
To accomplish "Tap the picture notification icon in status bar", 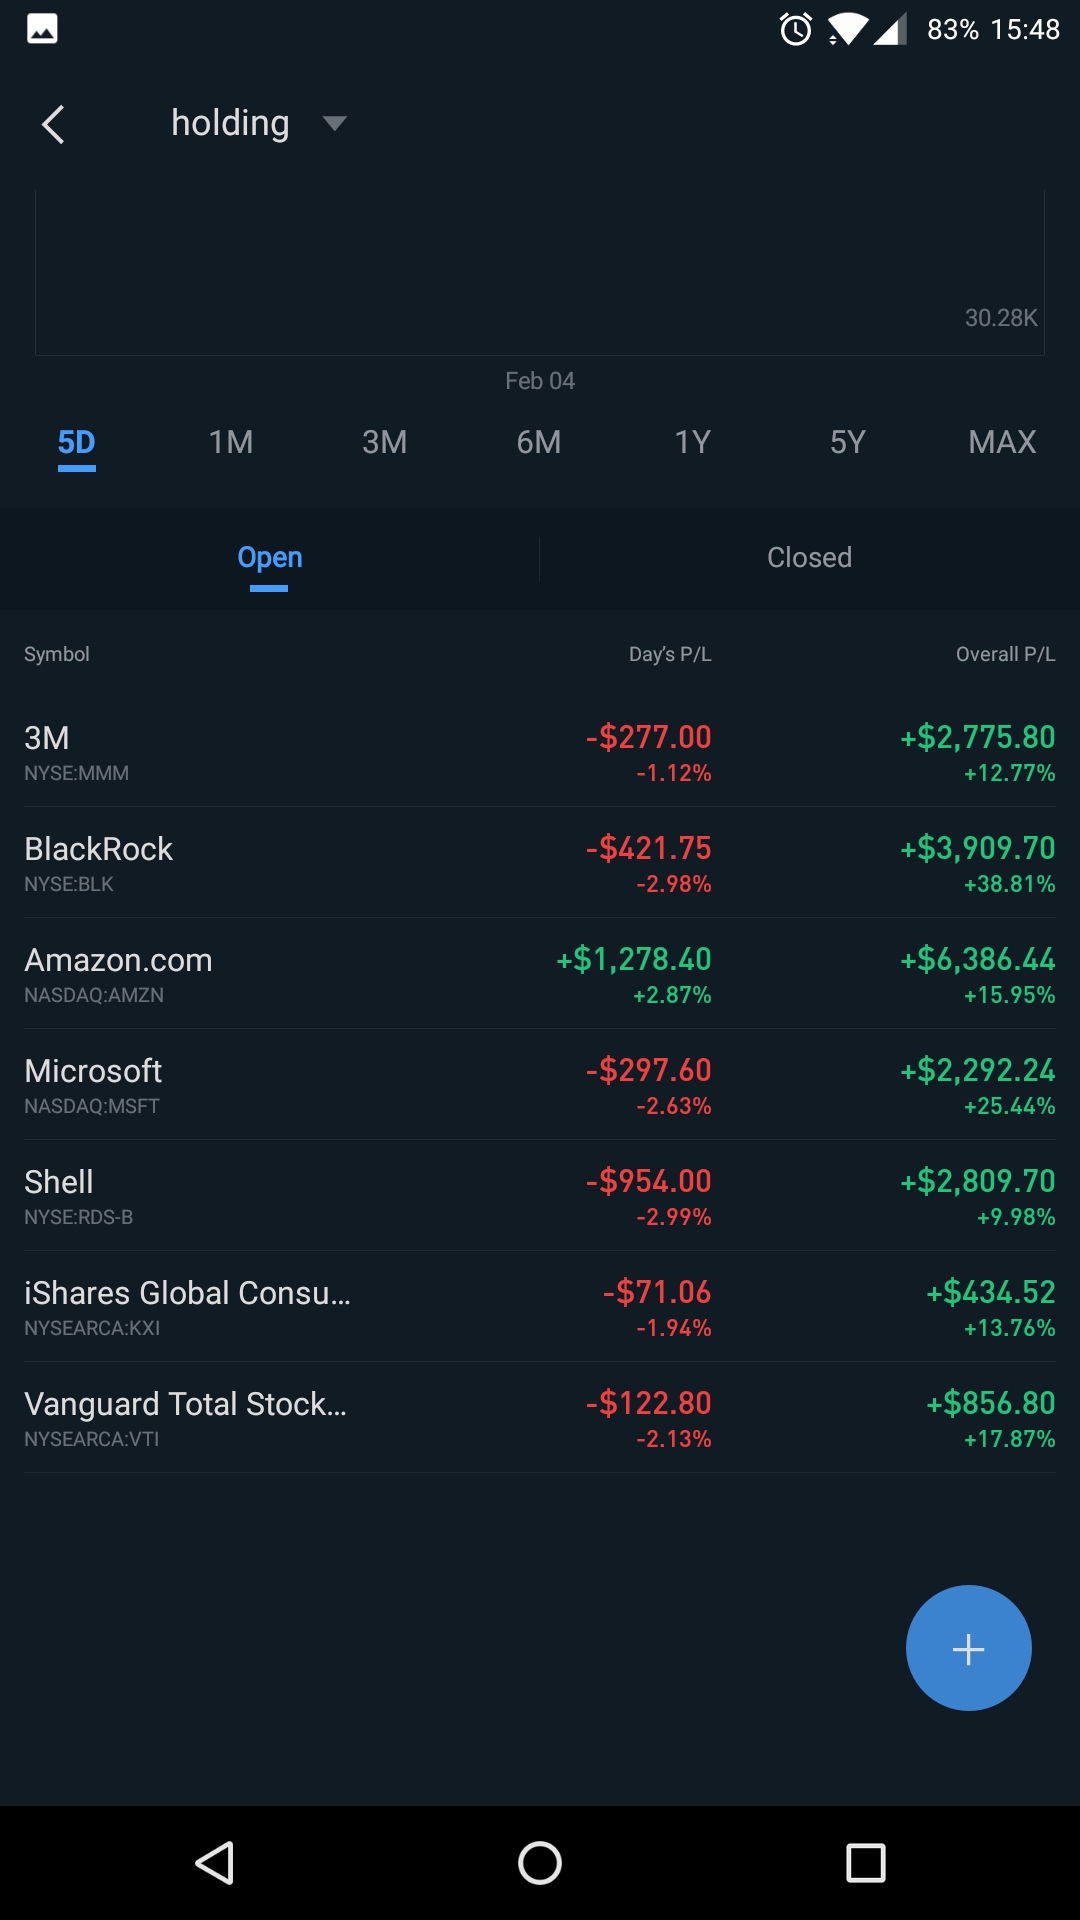I will [x=42, y=29].
